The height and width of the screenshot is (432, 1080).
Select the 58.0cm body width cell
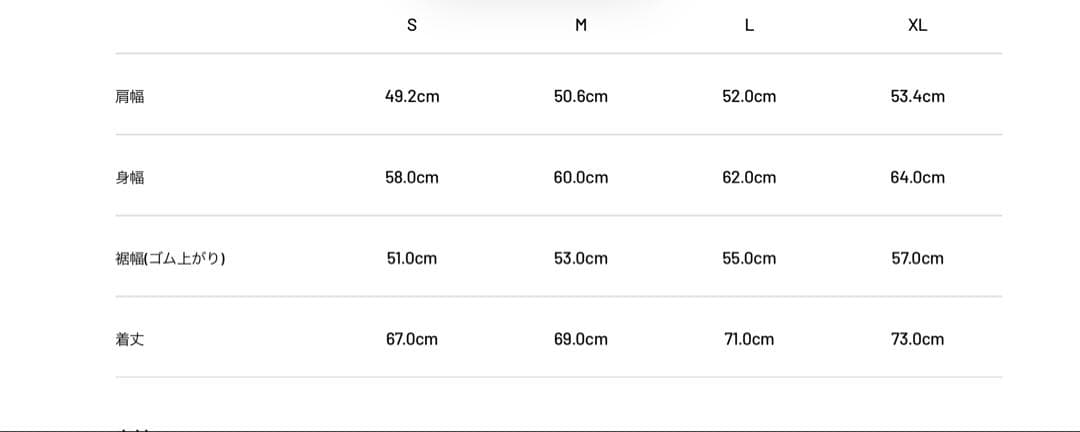click(x=412, y=178)
